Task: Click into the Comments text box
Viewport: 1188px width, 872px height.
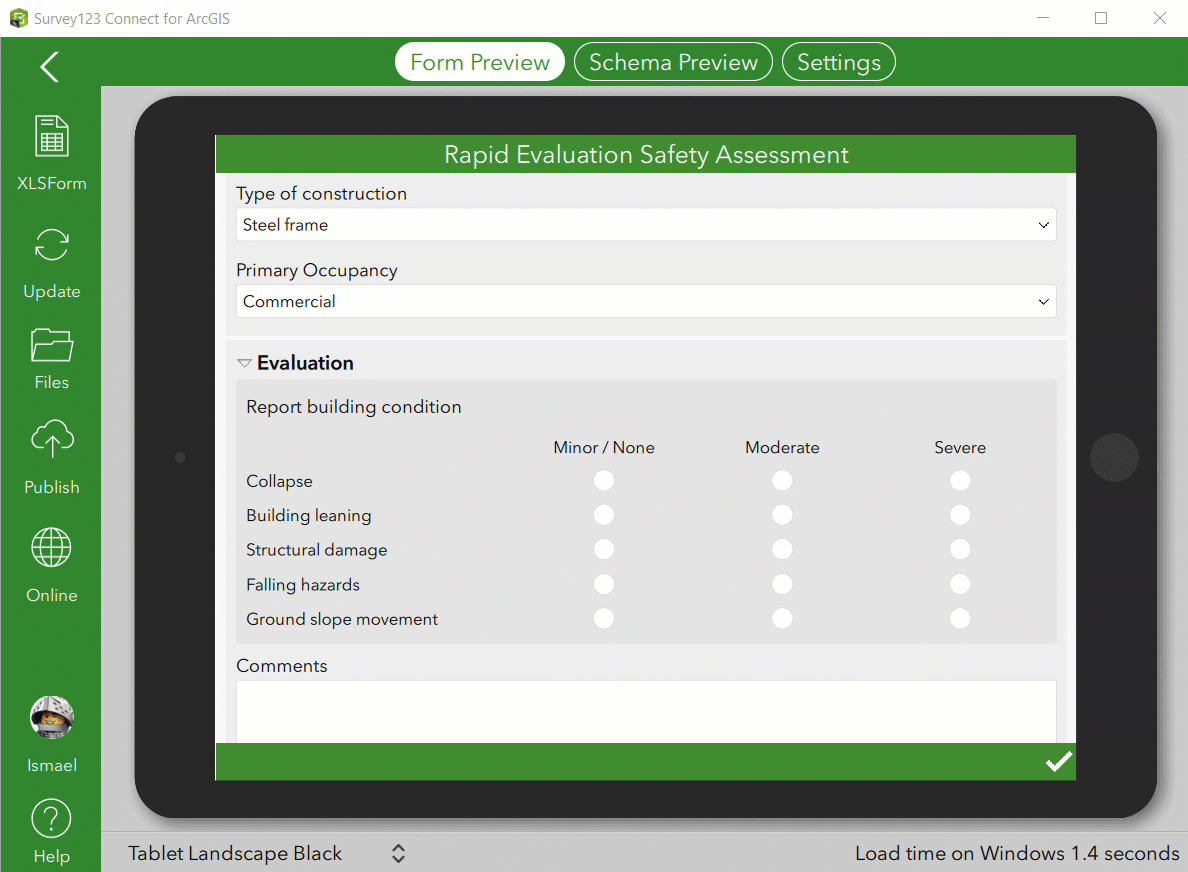Action: point(646,711)
